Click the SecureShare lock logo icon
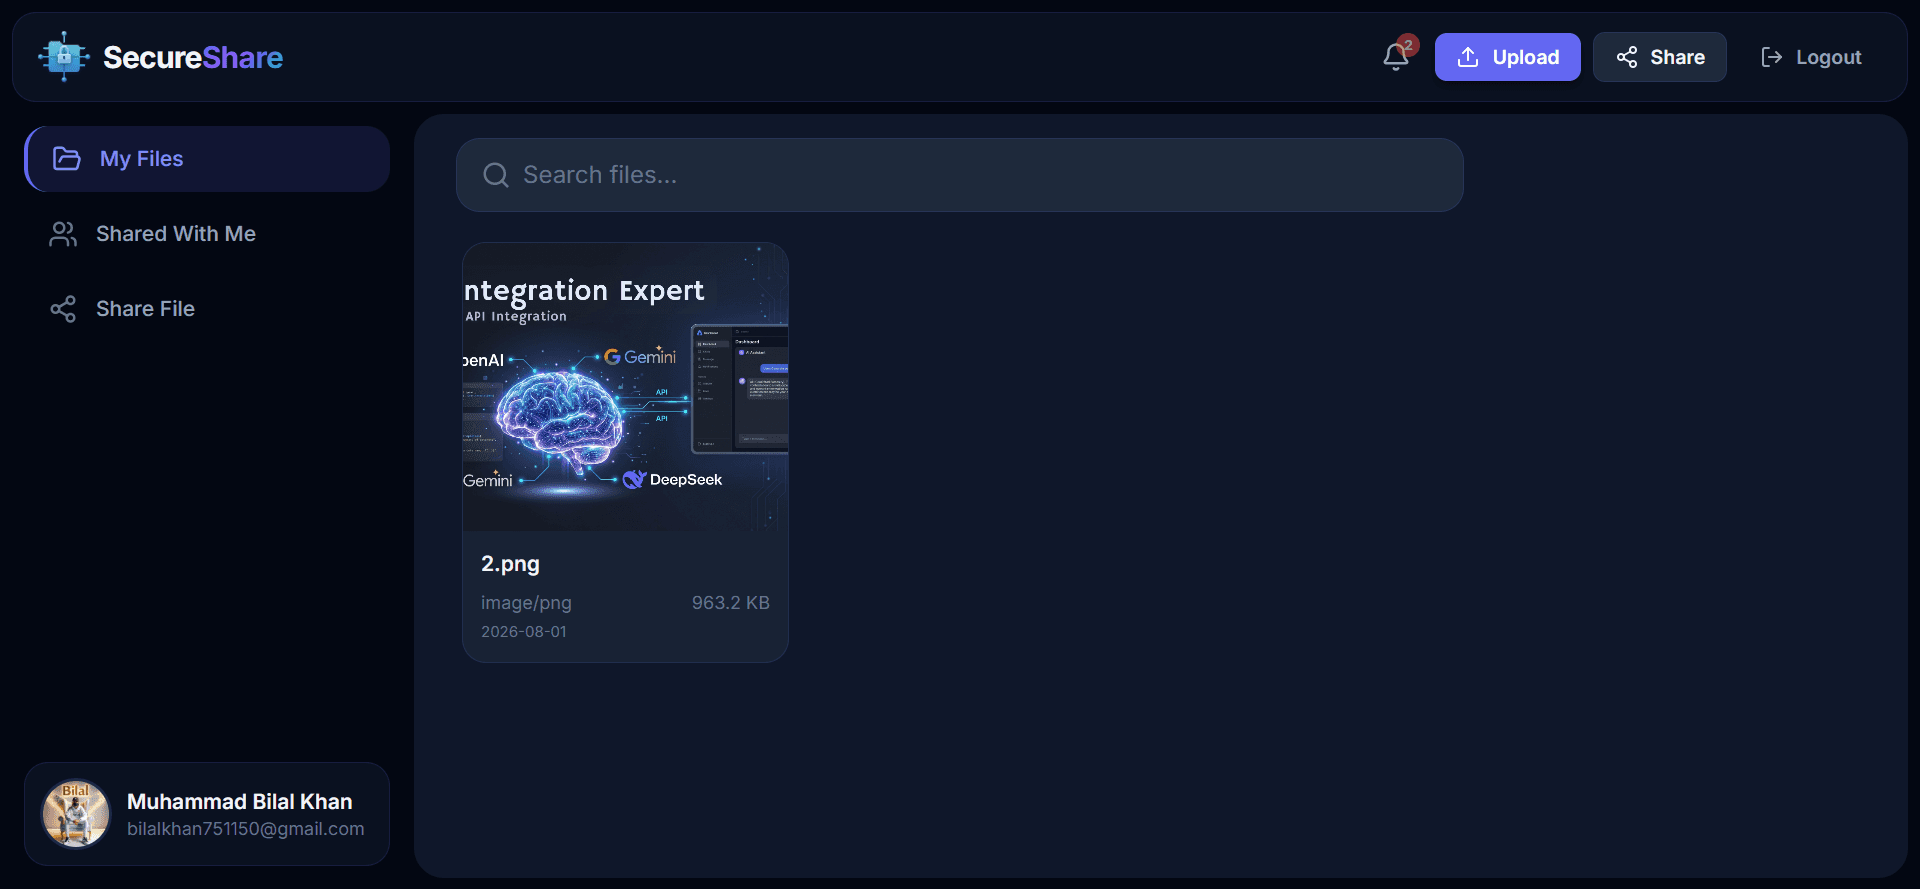Image resolution: width=1920 pixels, height=889 pixels. [64, 57]
